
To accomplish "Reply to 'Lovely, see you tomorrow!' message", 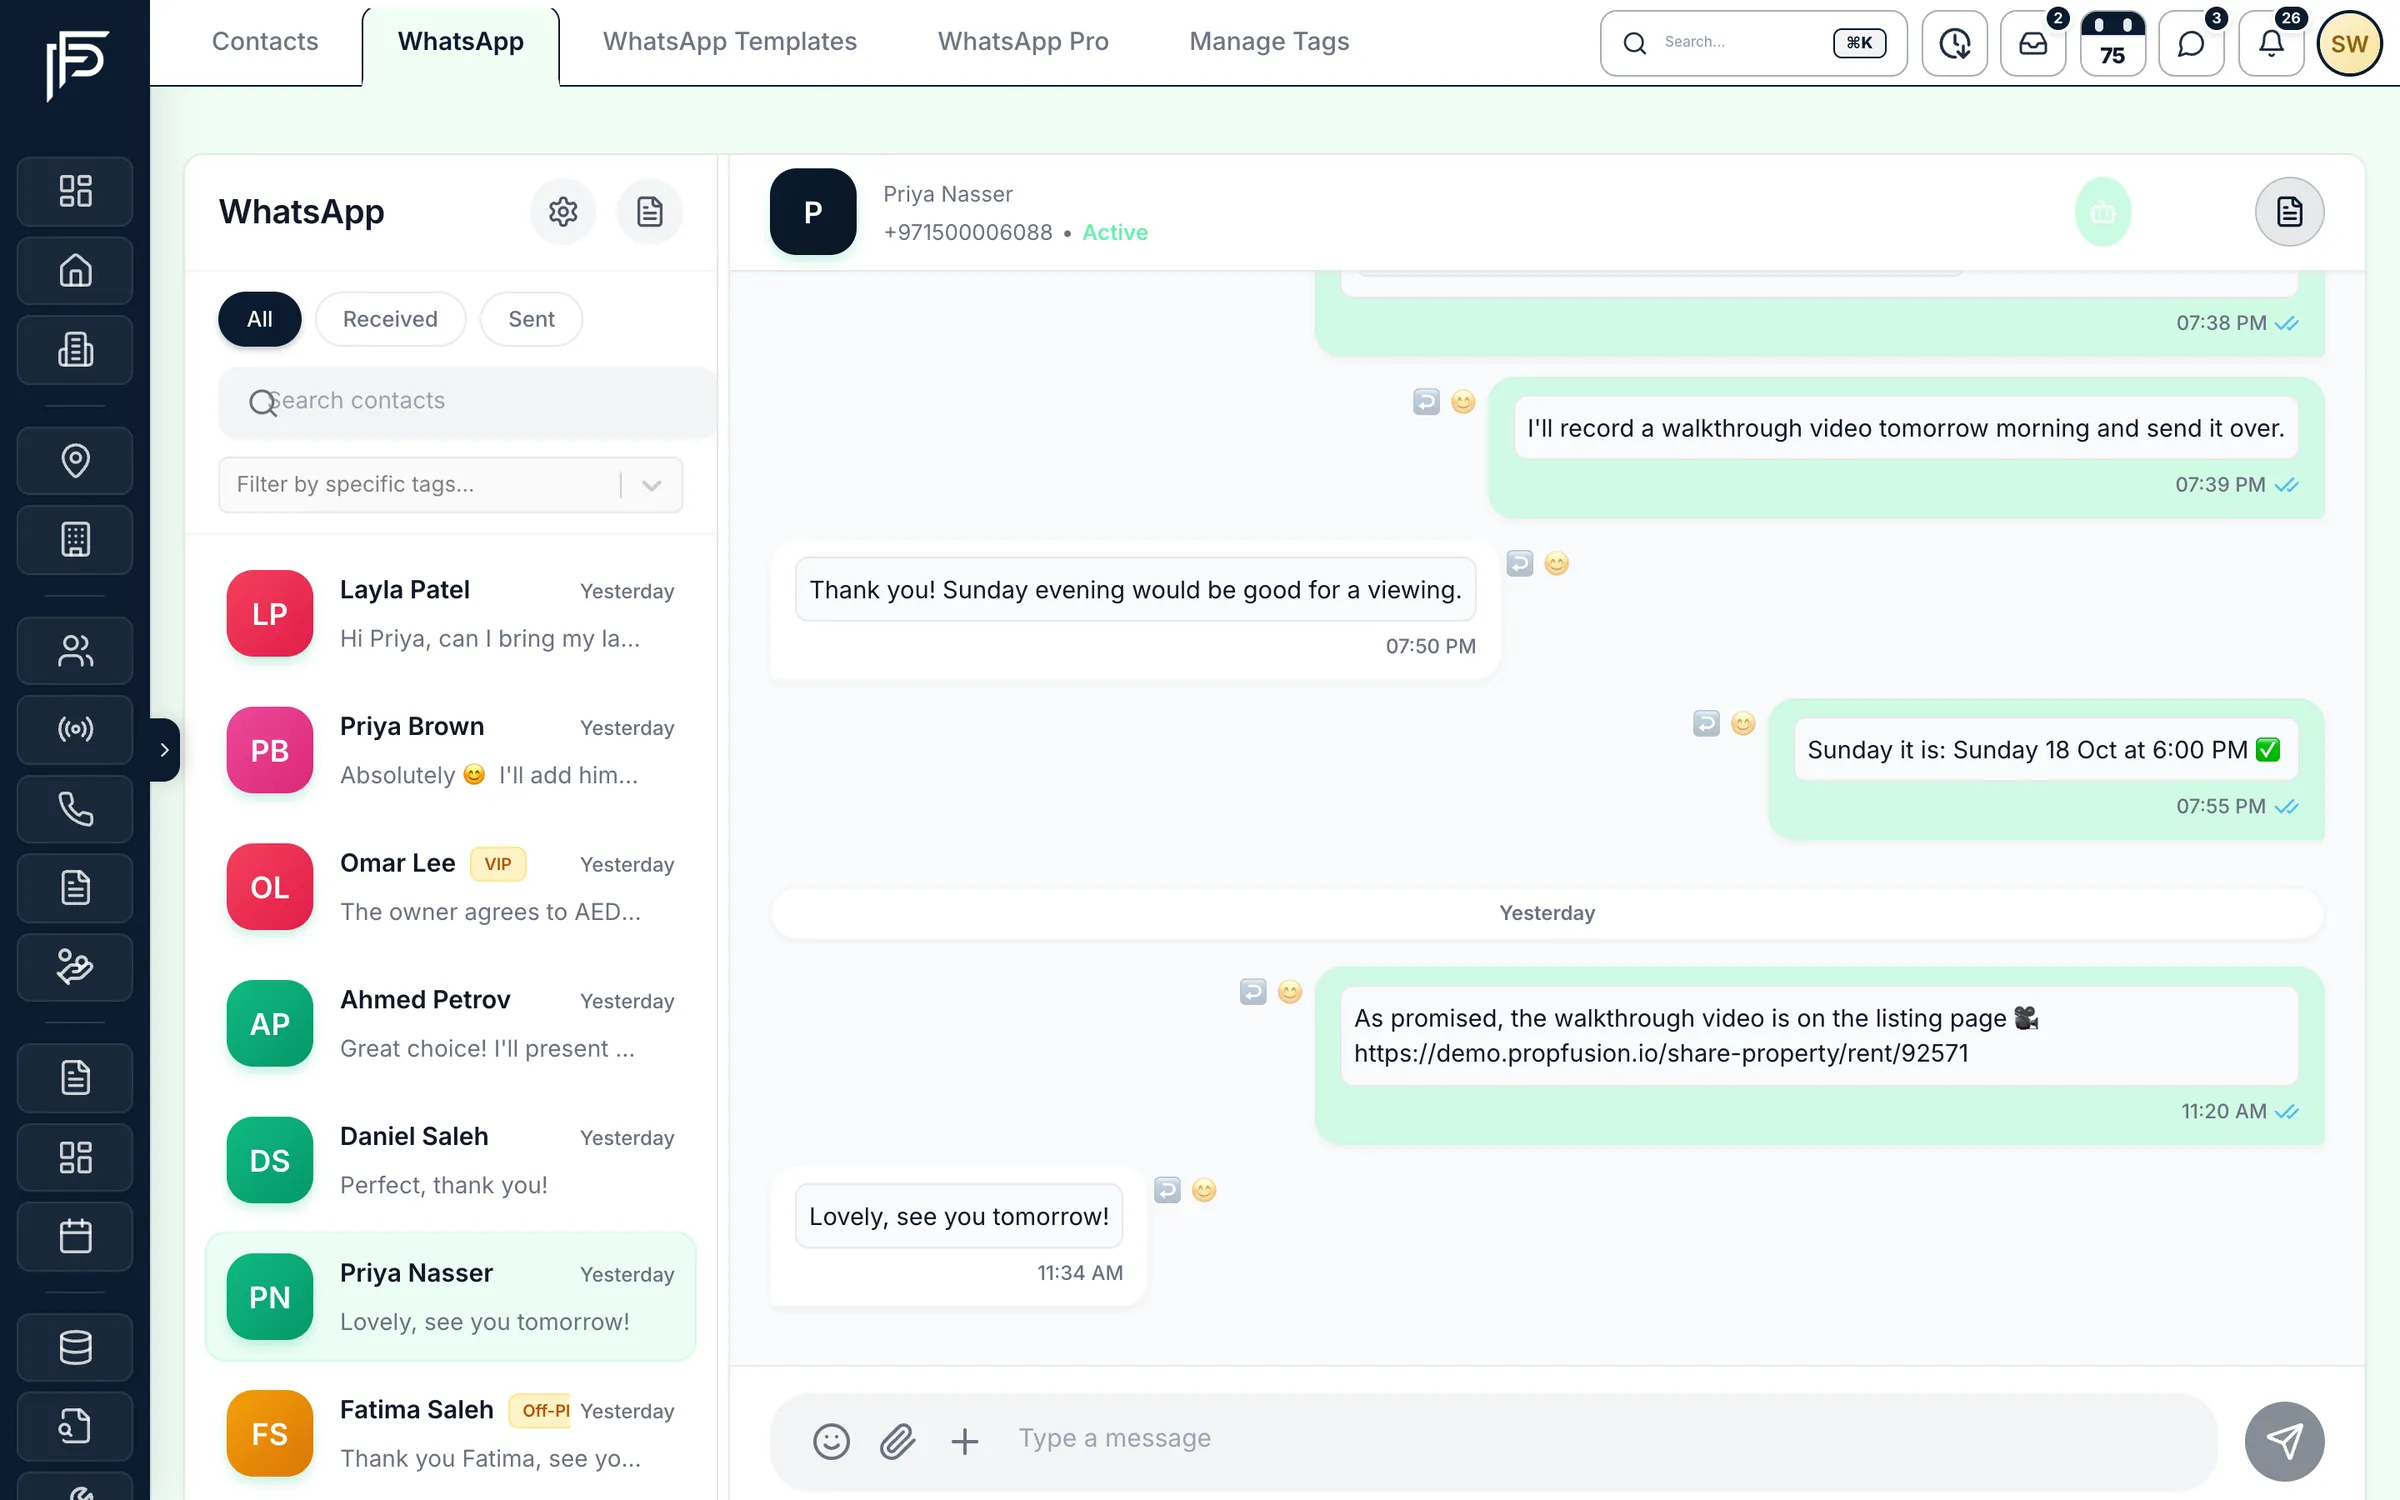I will (1167, 1190).
